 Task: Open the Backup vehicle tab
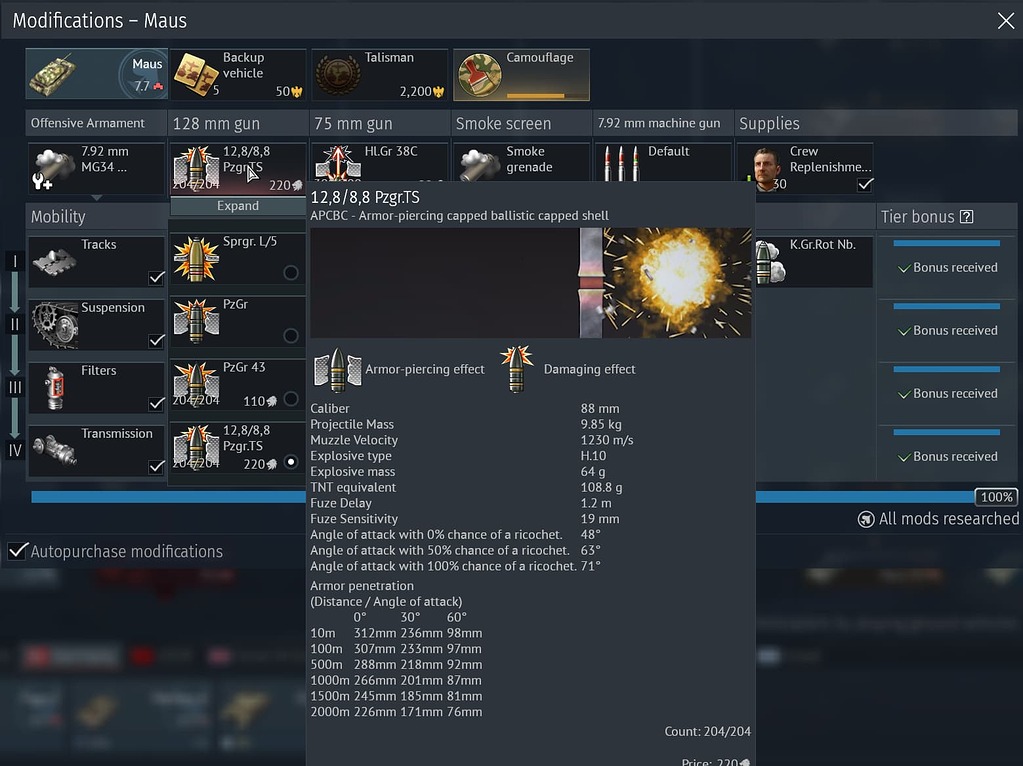[238, 74]
